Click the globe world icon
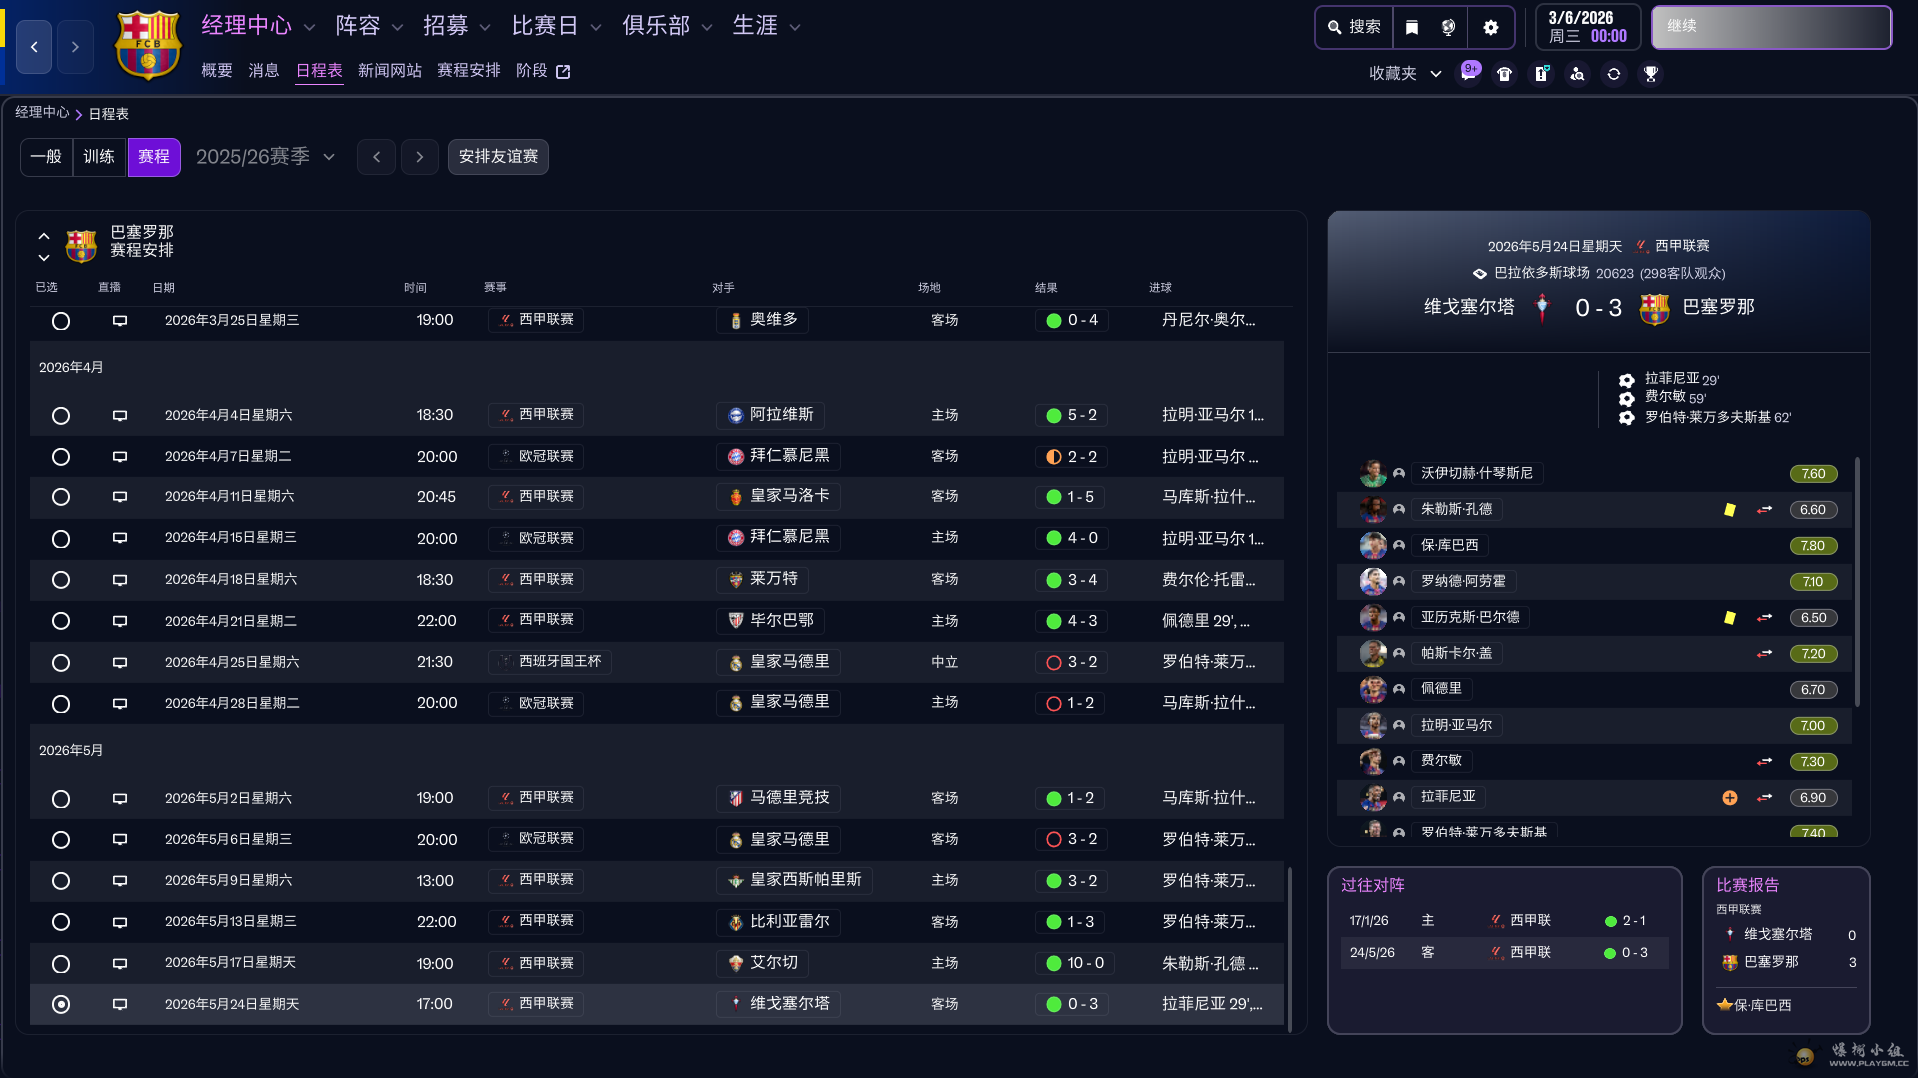Image resolution: width=1918 pixels, height=1078 pixels. [x=1448, y=27]
